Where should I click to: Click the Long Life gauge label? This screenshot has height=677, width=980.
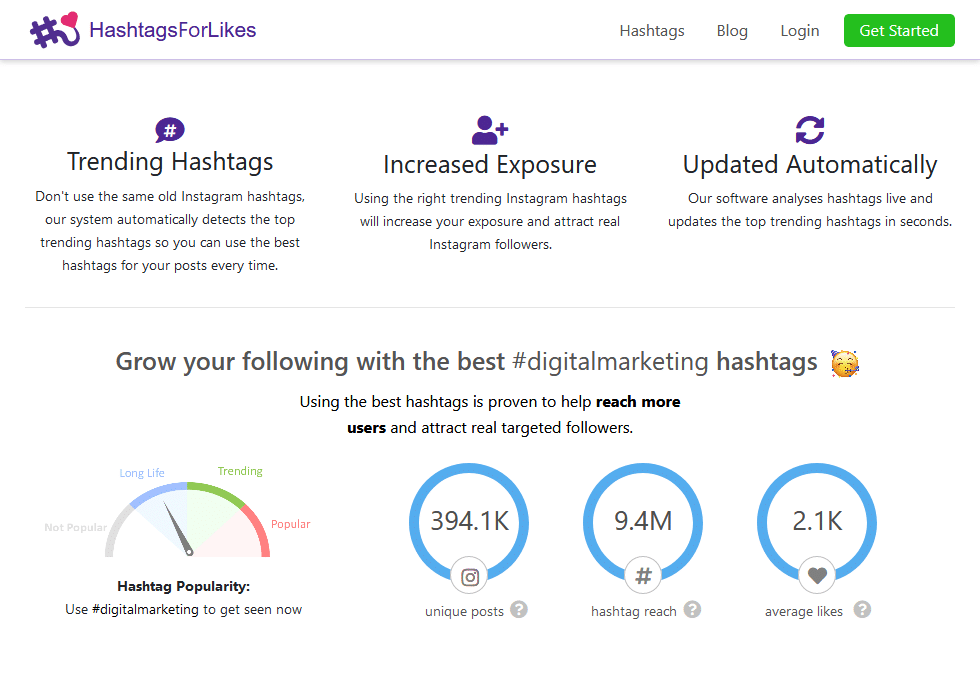point(142,473)
